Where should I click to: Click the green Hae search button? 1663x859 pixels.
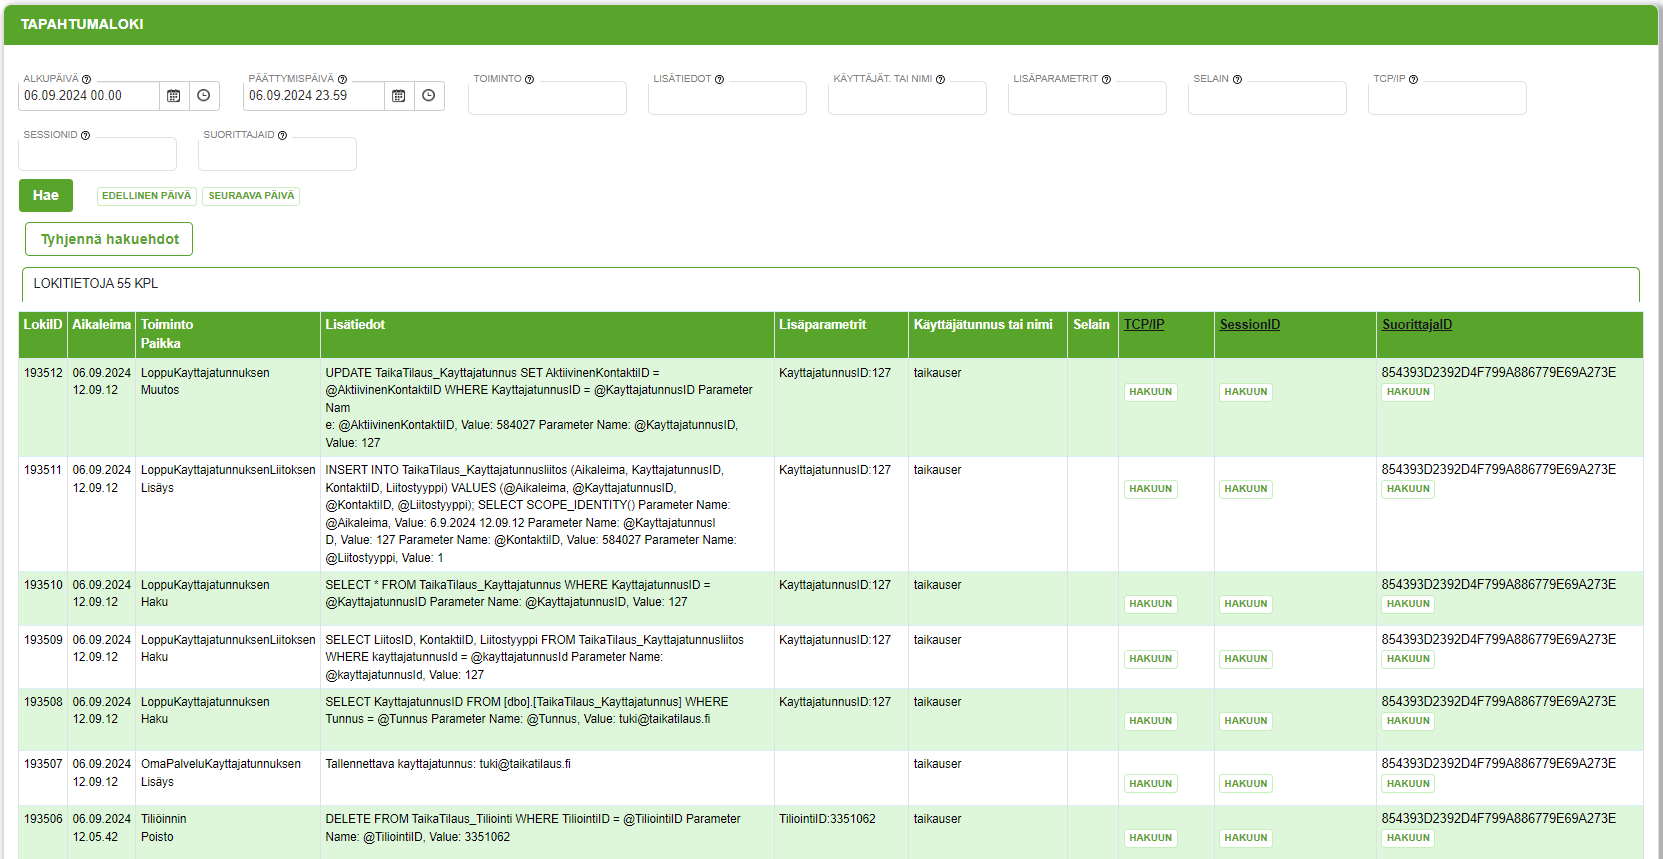tap(46, 195)
